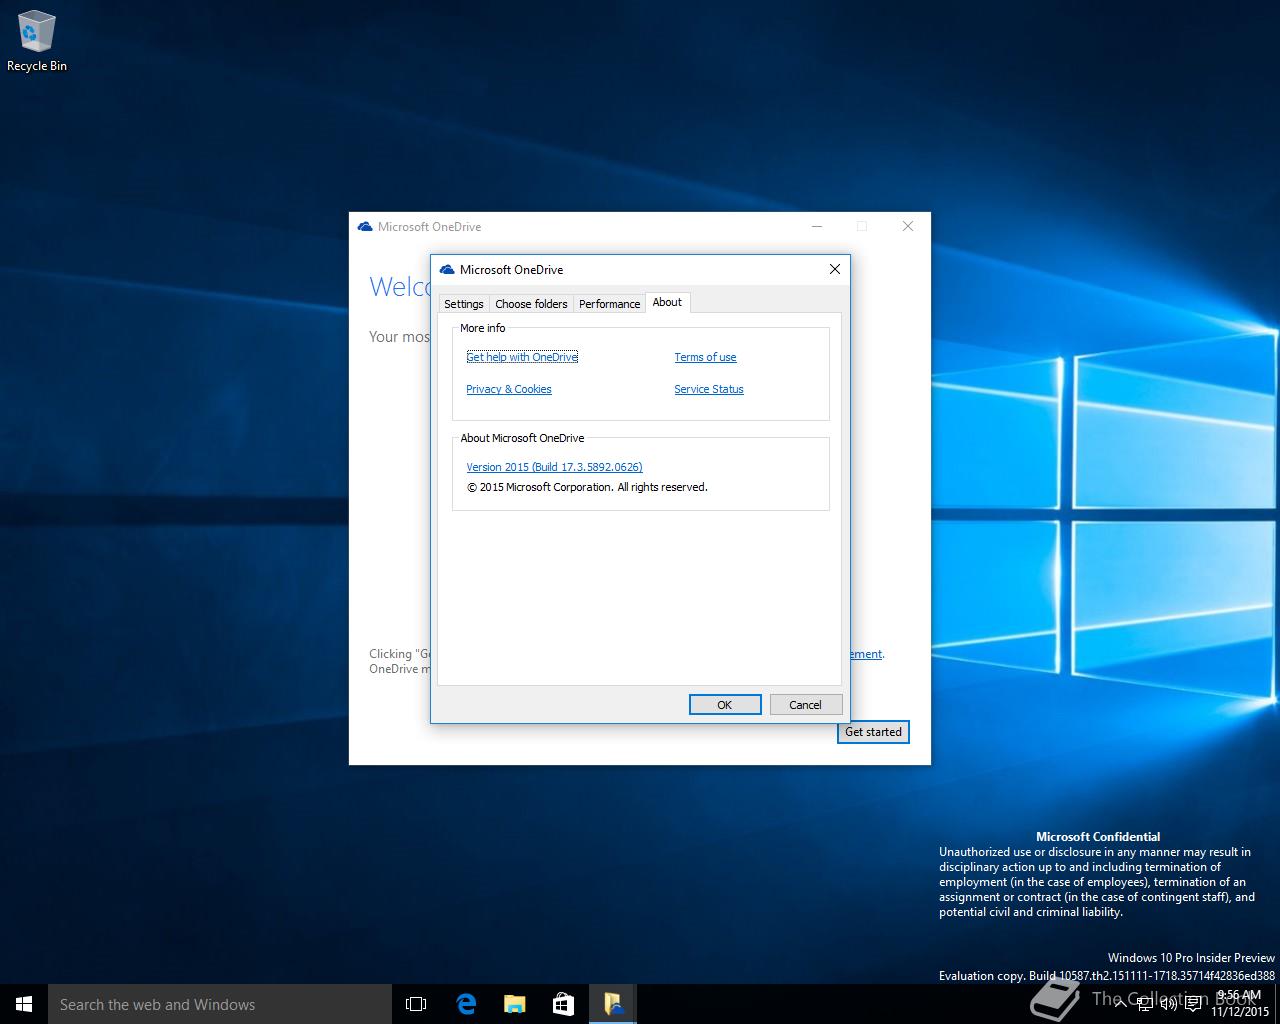Open the Windows Start menu
The image size is (1280, 1024).
pos(24,1004)
